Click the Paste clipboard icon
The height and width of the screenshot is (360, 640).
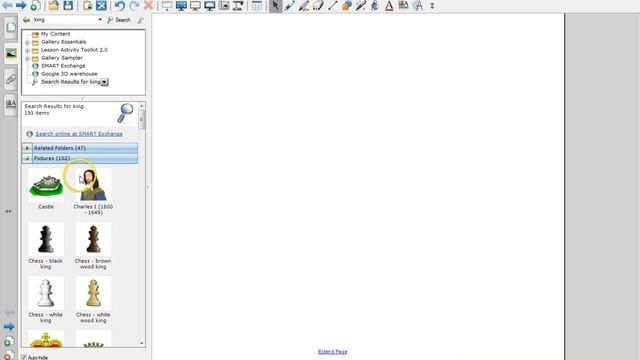(87, 6)
